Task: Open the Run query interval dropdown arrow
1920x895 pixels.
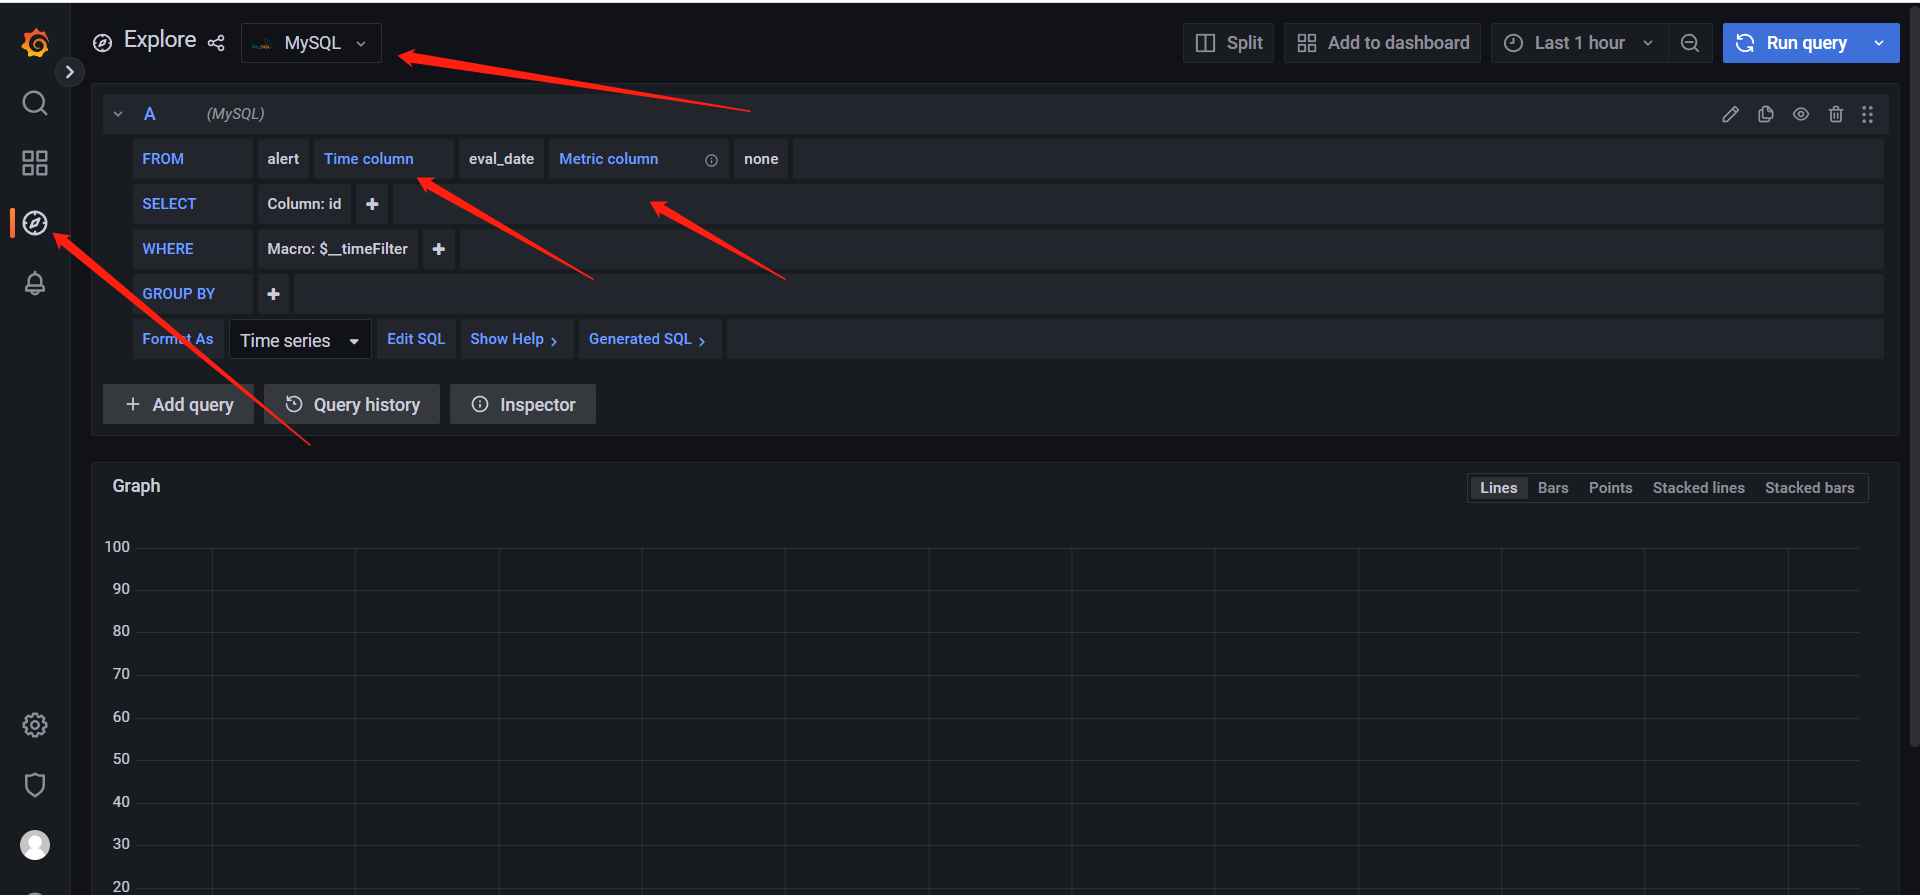Action: [1879, 43]
